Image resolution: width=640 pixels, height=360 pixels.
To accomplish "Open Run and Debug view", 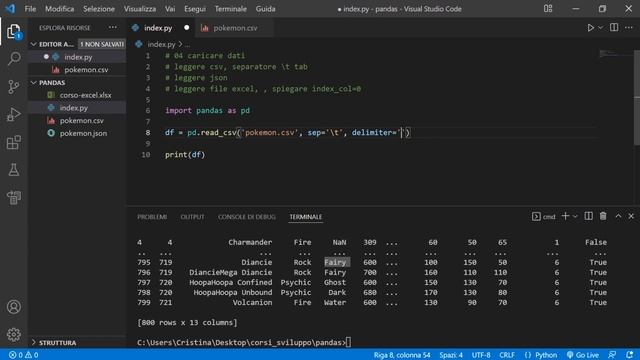I will click(x=13, y=115).
